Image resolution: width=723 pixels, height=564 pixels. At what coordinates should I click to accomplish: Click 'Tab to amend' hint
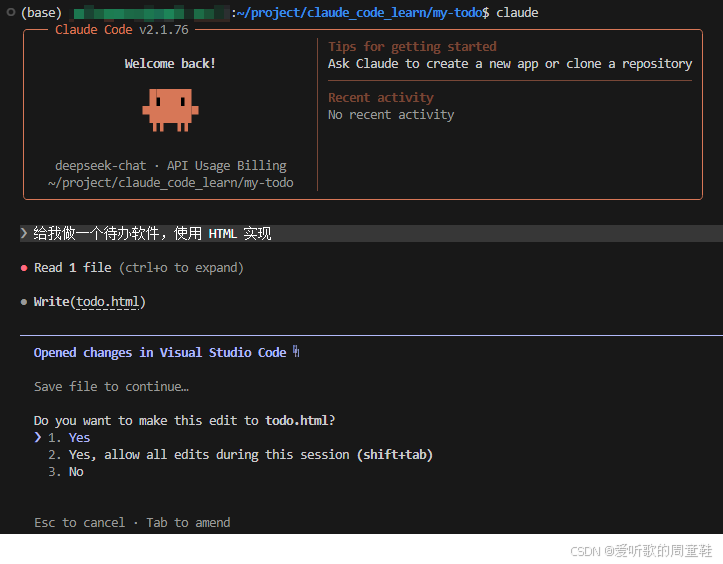point(188,522)
